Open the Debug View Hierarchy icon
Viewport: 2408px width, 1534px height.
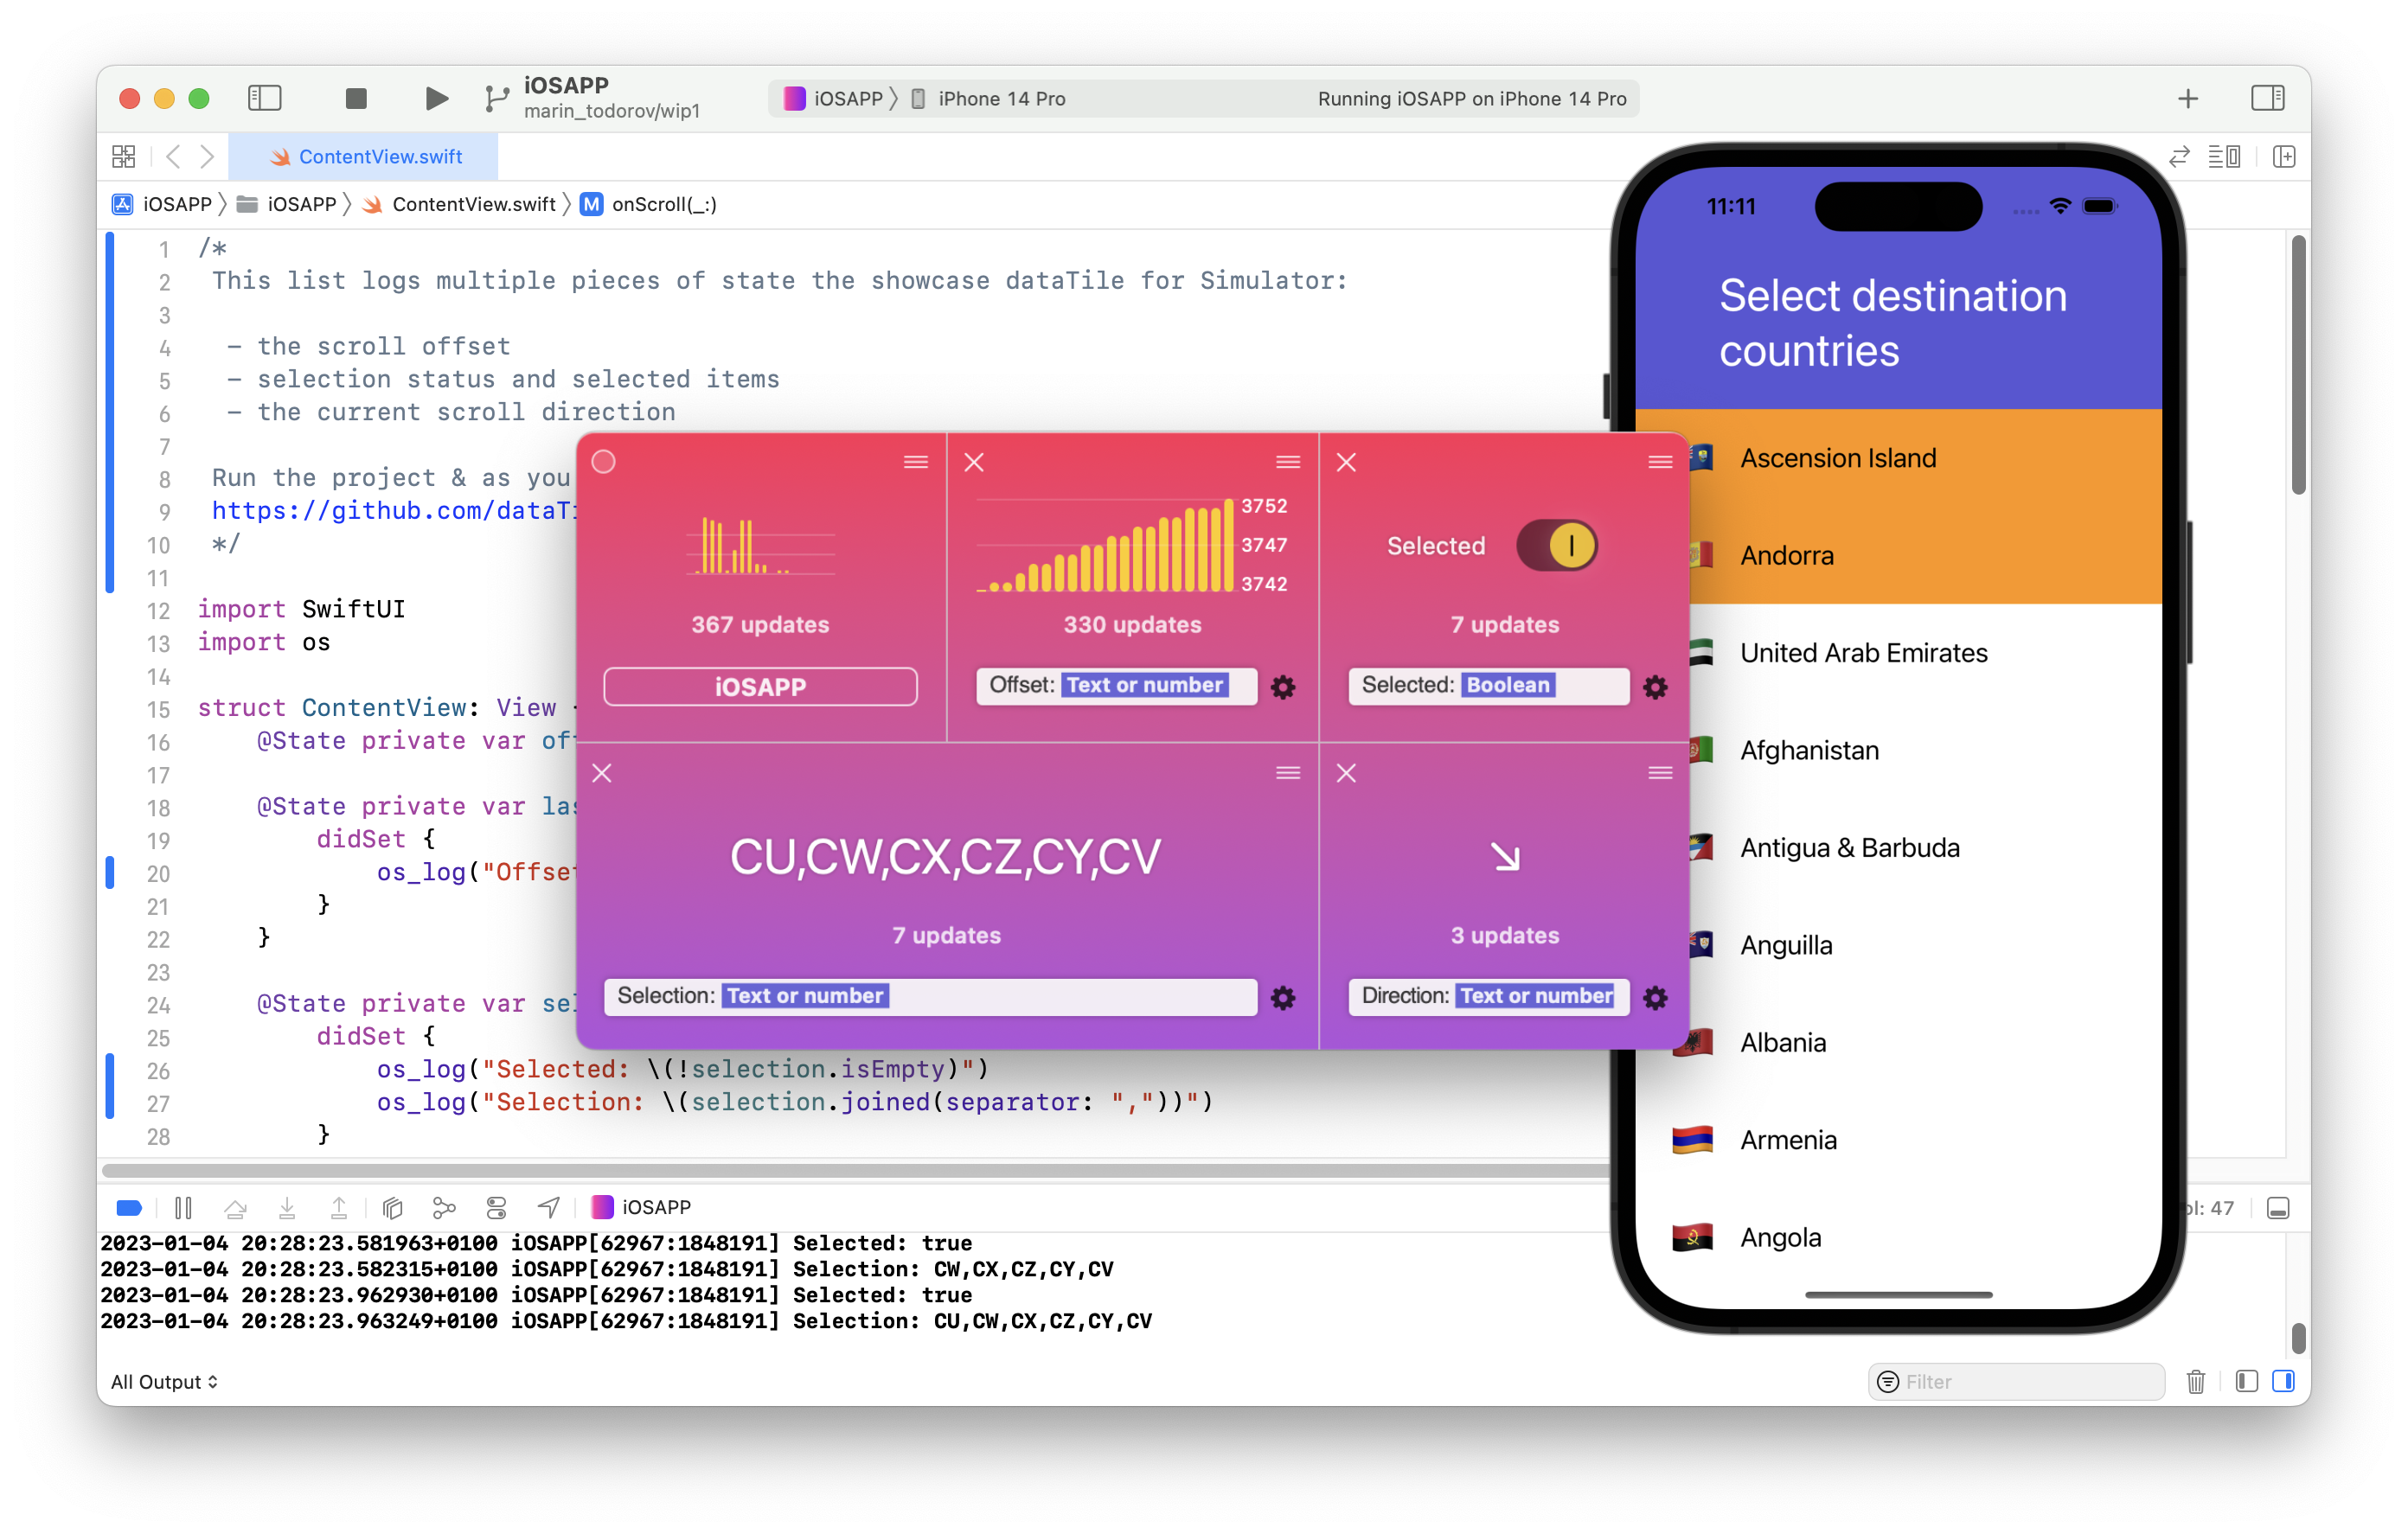point(393,1208)
